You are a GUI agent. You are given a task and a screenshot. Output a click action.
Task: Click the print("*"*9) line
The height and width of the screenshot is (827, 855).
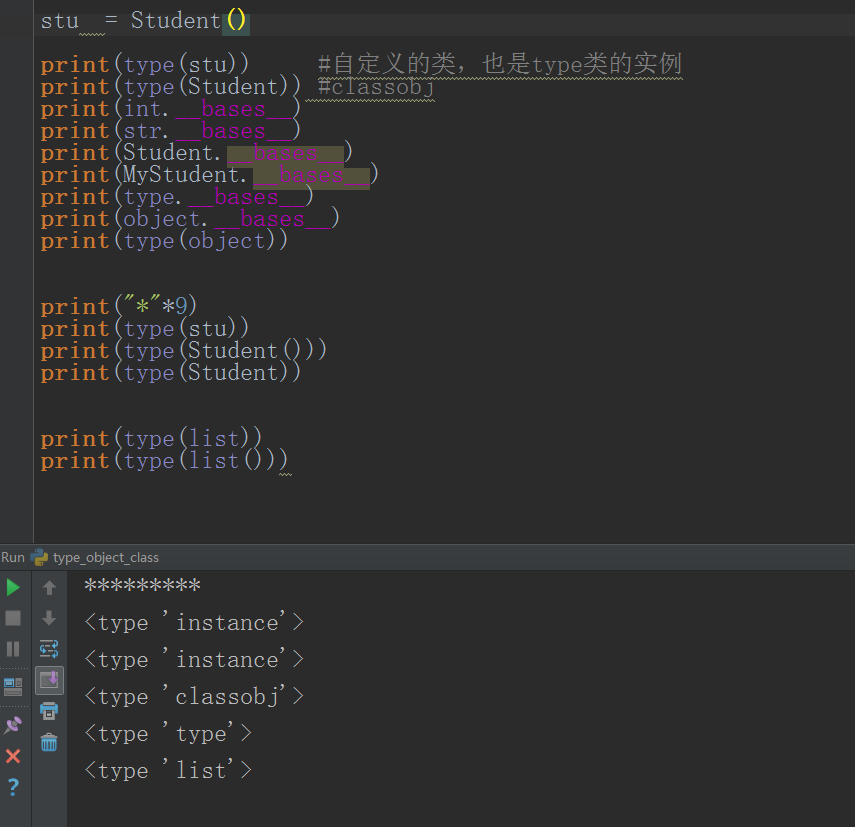pos(118,306)
